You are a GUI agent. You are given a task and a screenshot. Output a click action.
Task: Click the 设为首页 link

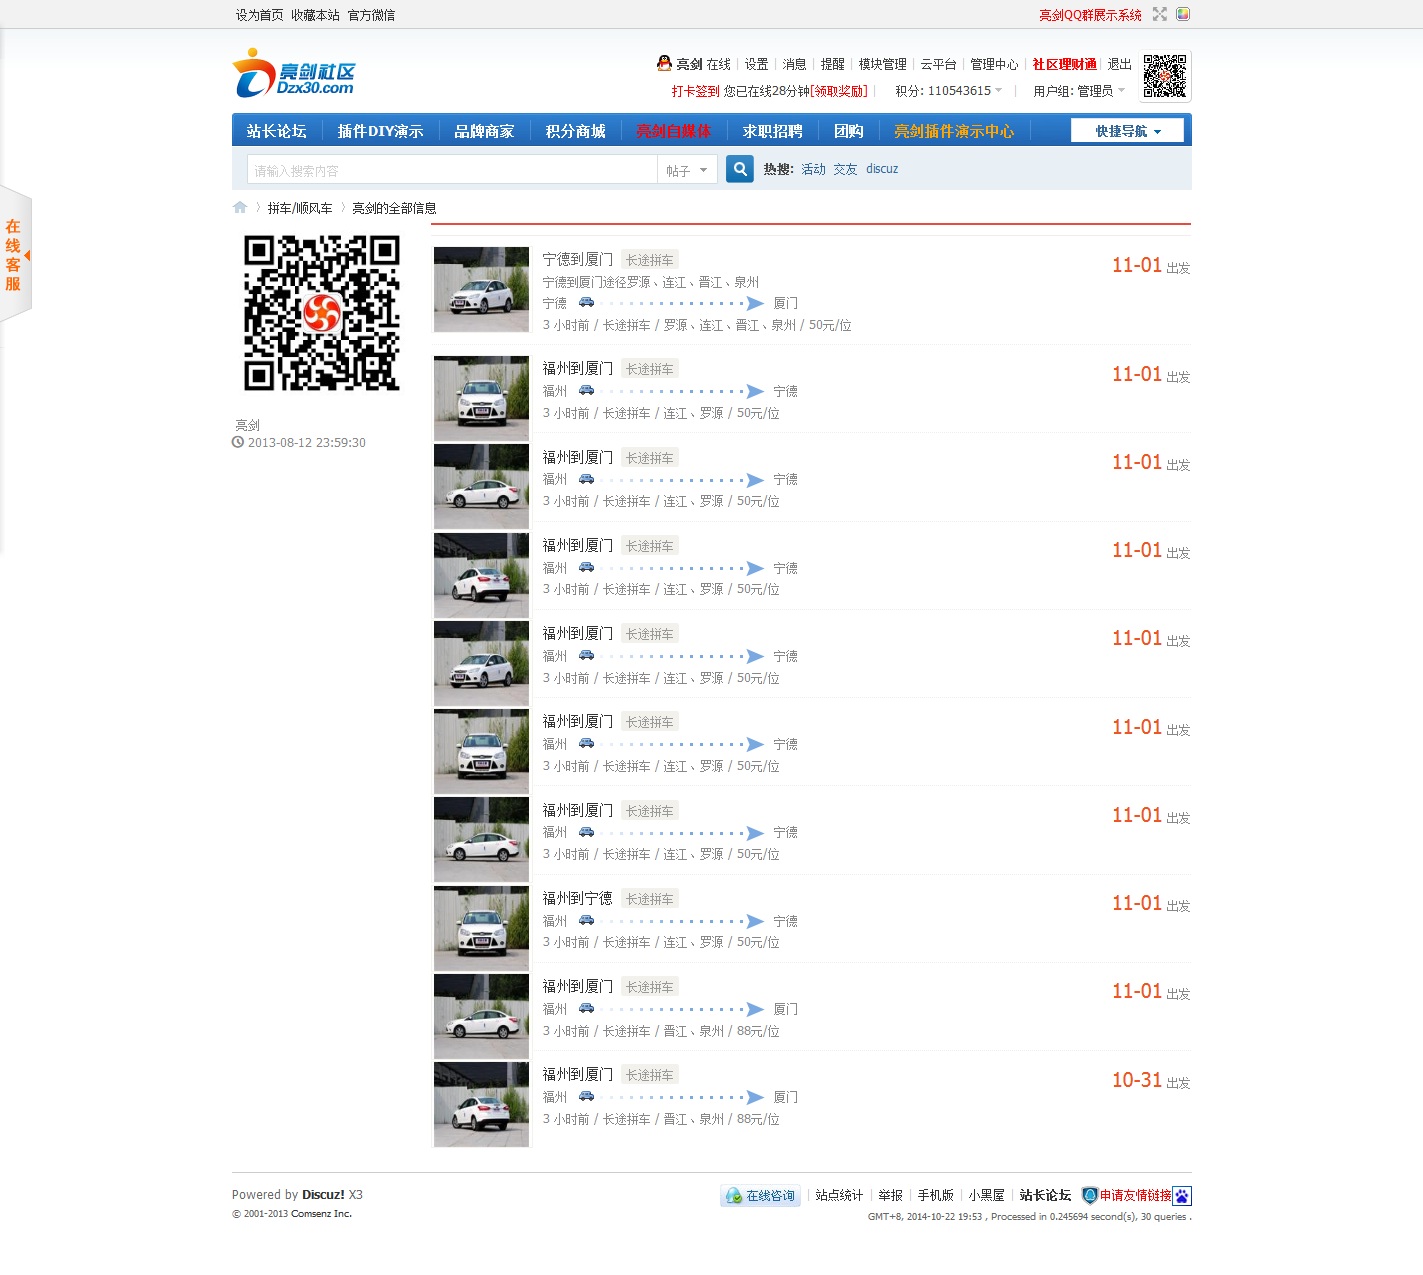[259, 15]
